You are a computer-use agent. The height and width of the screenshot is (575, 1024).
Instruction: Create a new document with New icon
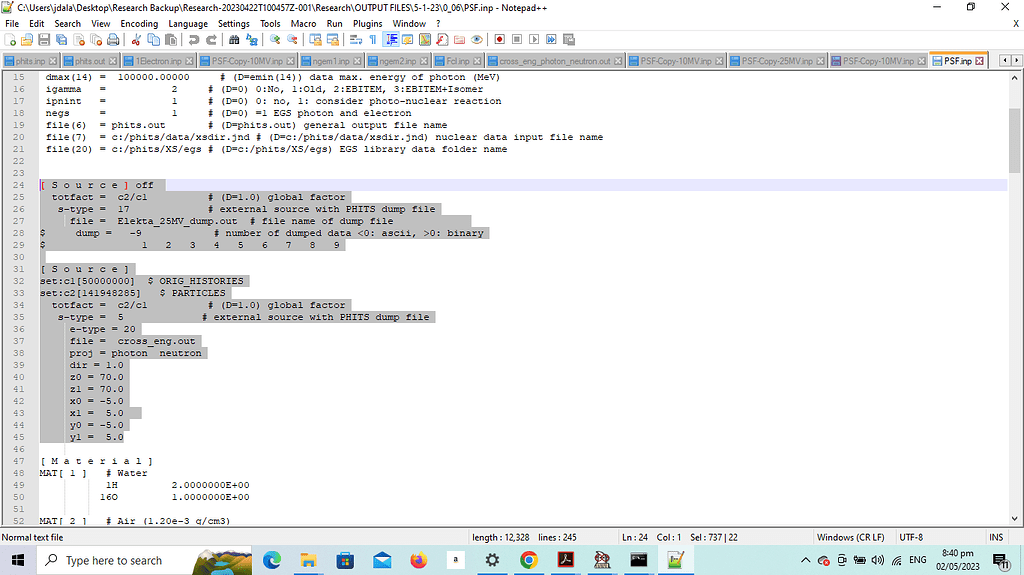pyautogui.click(x=10, y=40)
